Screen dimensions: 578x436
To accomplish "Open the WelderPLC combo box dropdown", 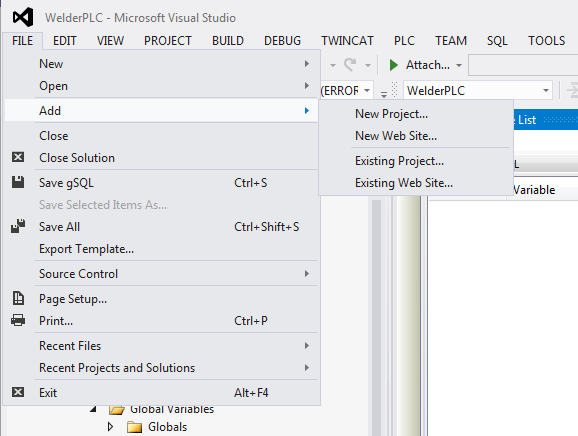I will click(x=546, y=90).
